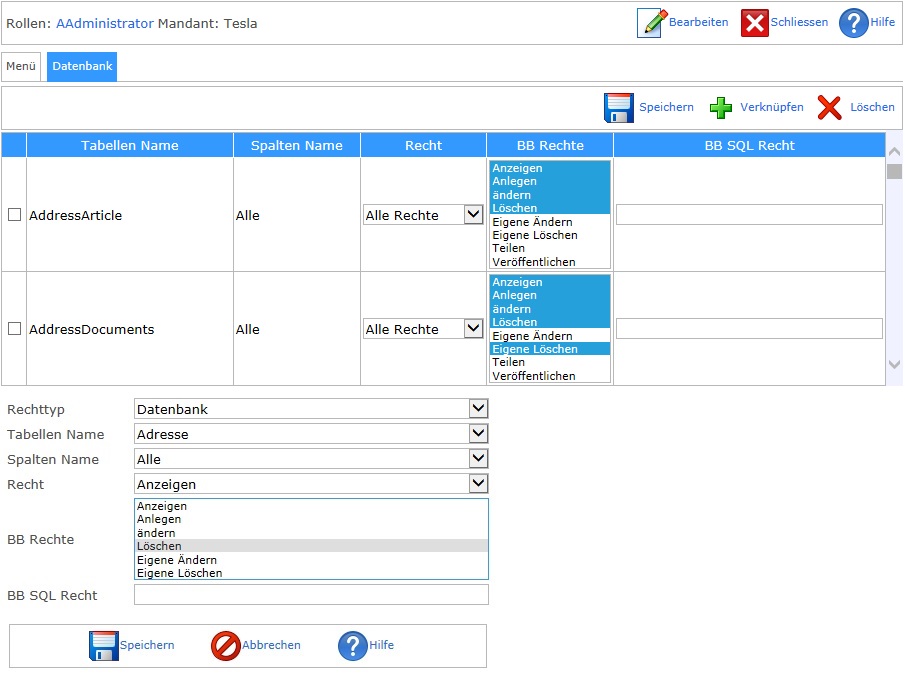Open Hilfe via top question mark icon
Screen dimensions: 905x675
pyautogui.click(x=853, y=23)
